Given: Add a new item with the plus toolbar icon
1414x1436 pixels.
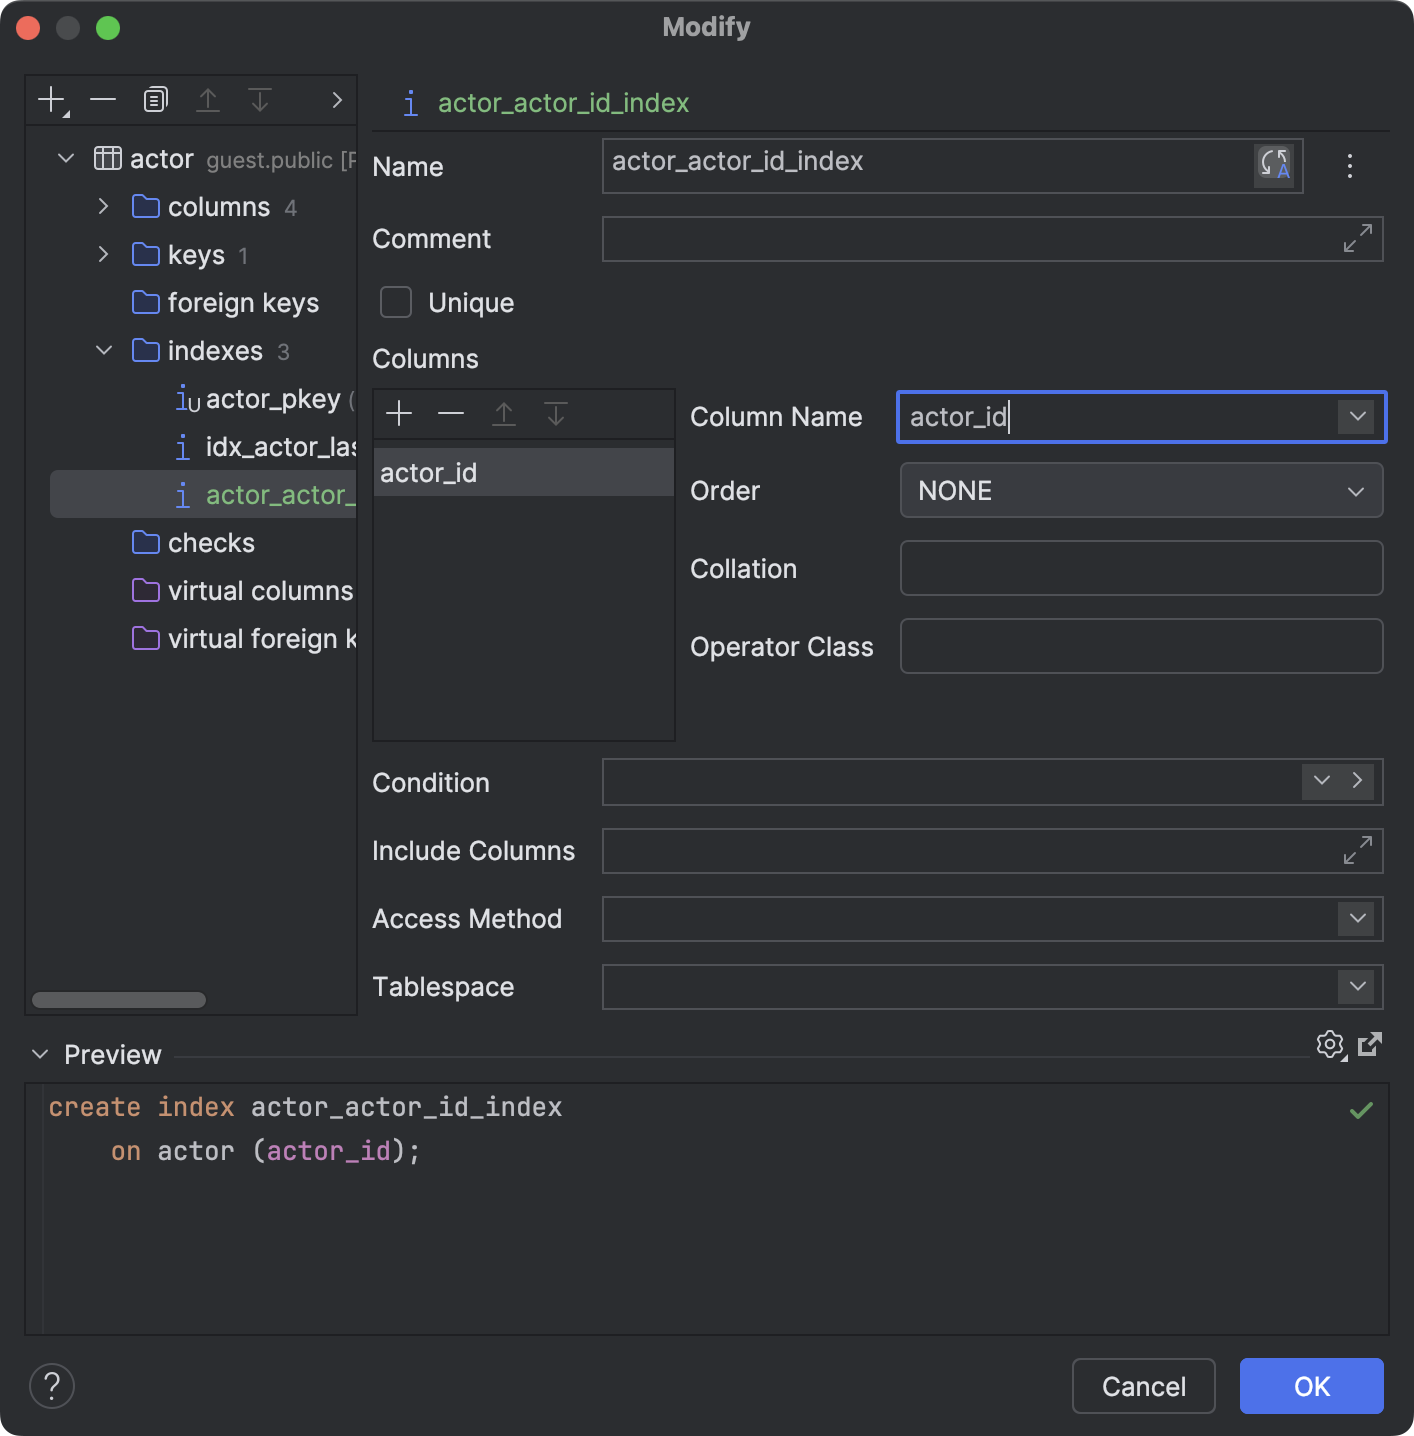Looking at the screenshot, I should tap(50, 99).
